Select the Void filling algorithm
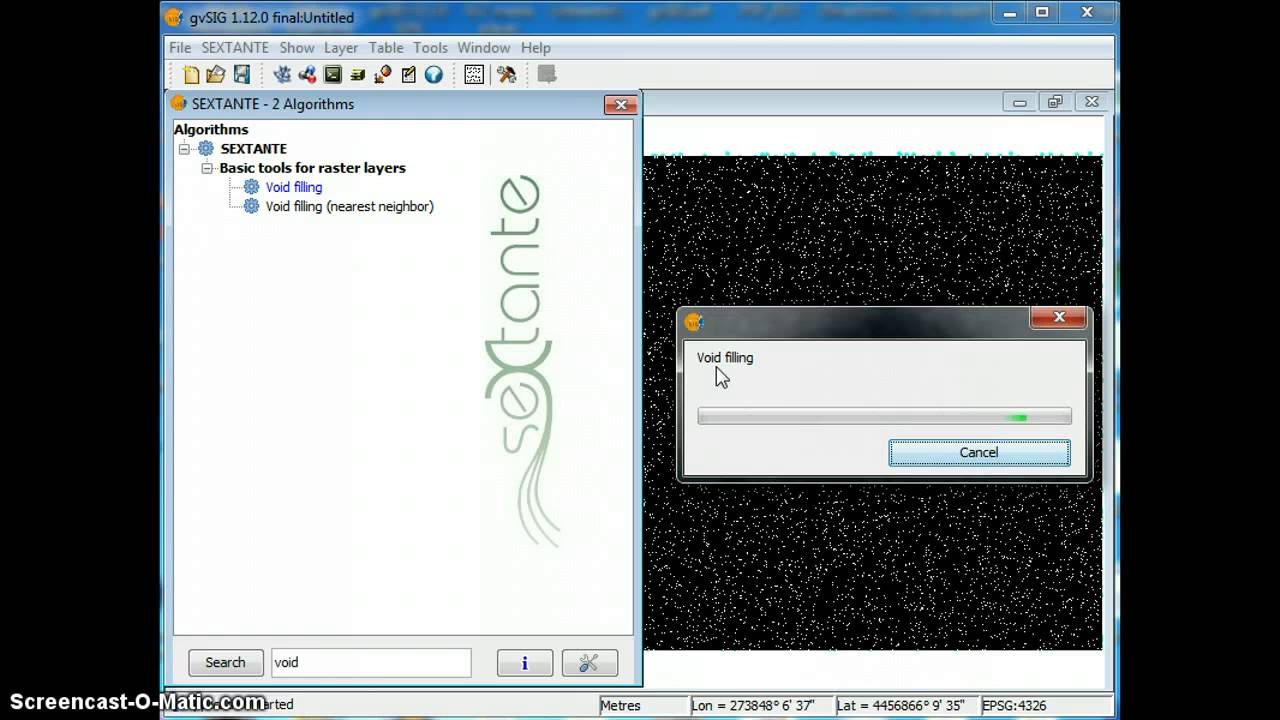Screen dimensions: 1280x720 coord(294,187)
